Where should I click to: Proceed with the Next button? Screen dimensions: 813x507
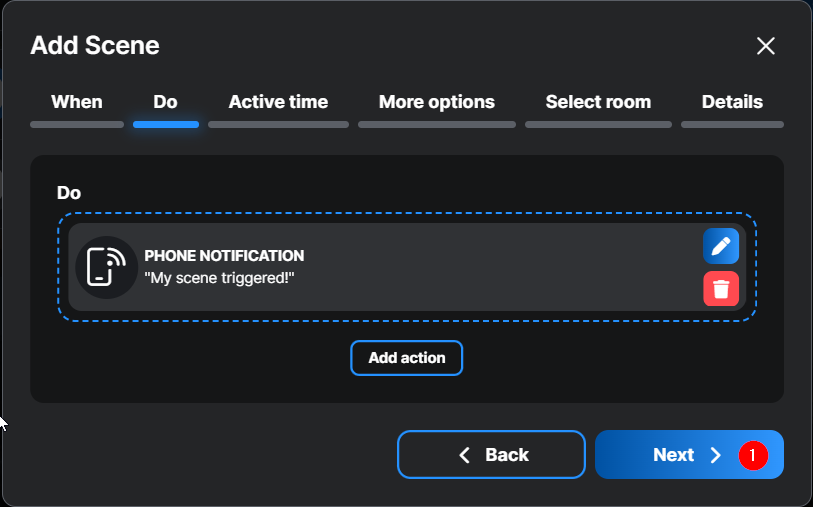(673, 455)
